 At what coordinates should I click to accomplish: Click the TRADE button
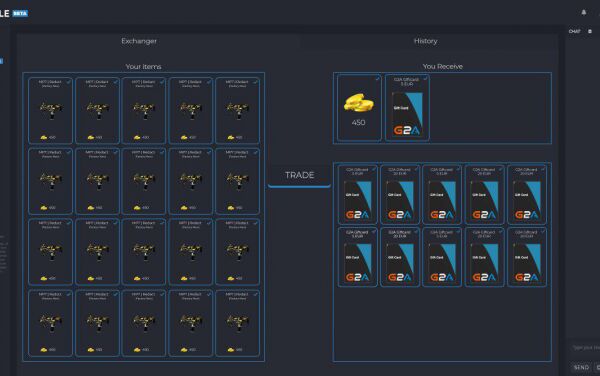point(299,176)
